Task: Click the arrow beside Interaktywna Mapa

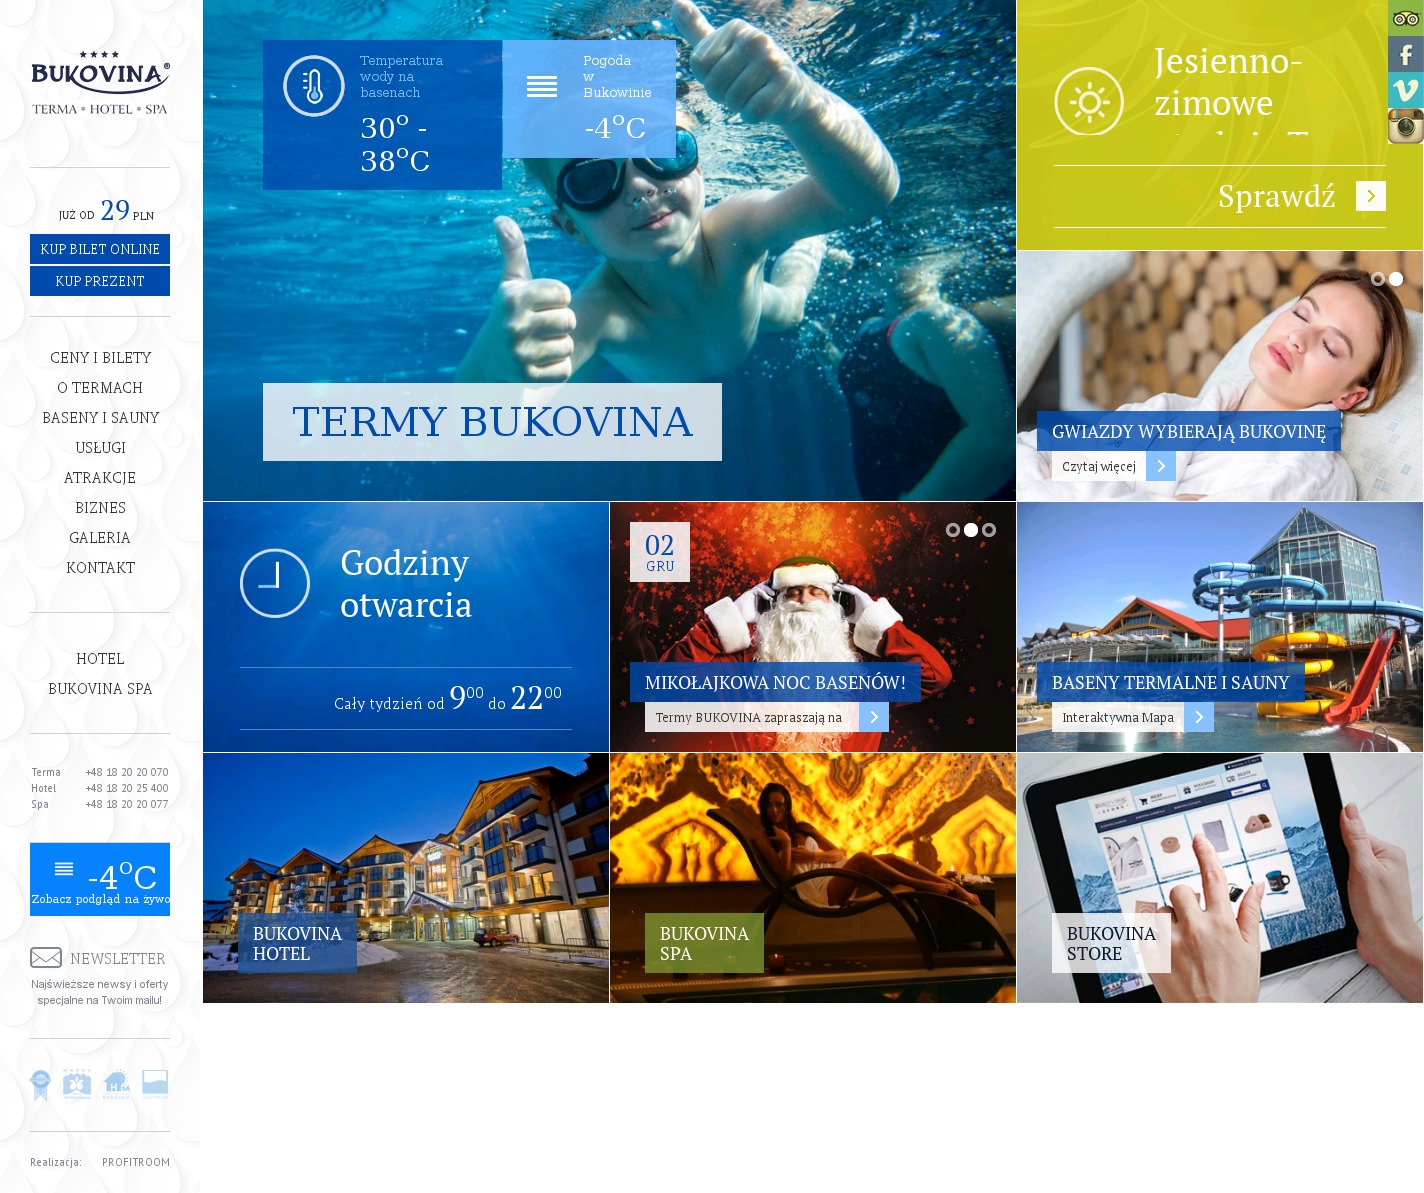Action: 1199,717
